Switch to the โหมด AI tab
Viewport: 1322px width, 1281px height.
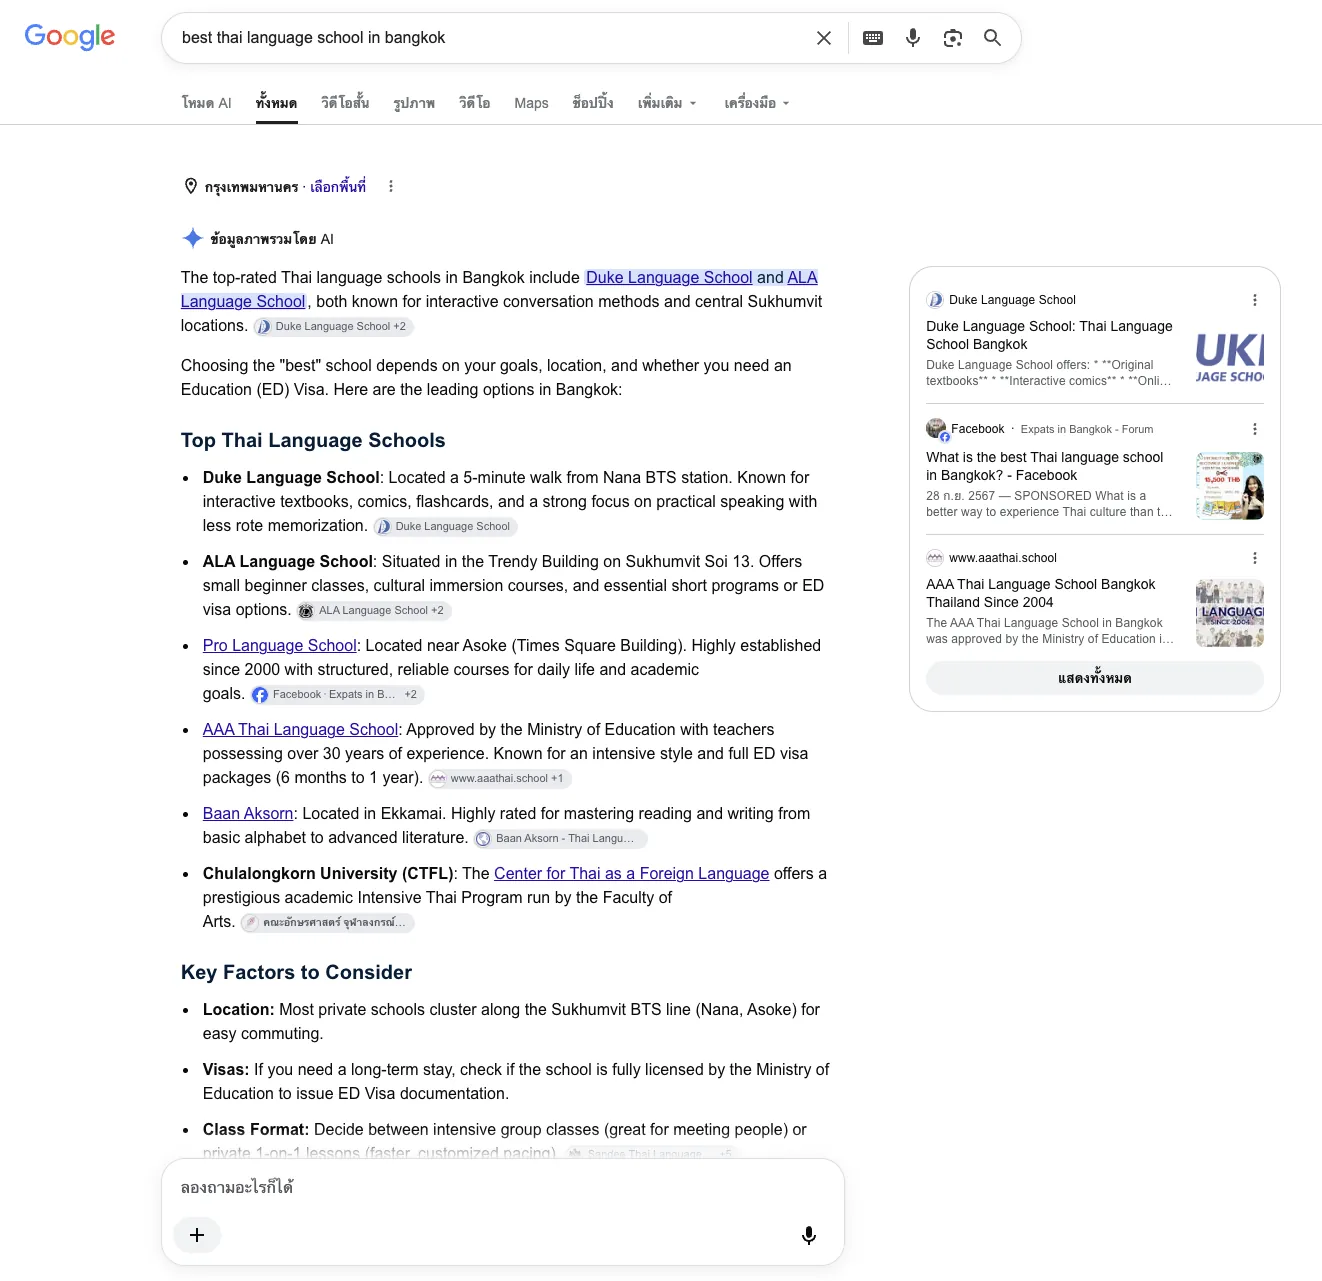click(206, 103)
